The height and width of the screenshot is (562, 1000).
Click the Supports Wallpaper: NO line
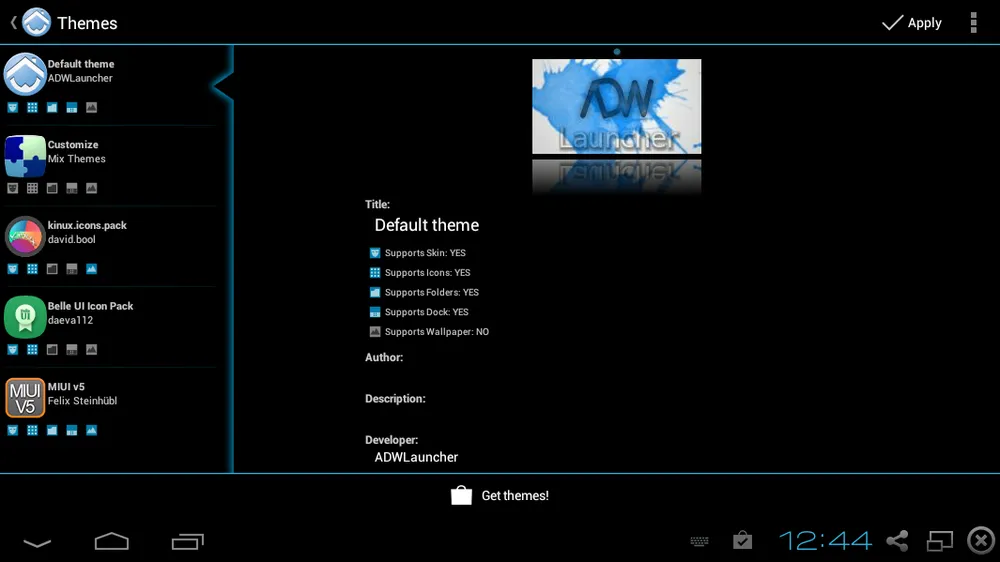[x=429, y=332]
